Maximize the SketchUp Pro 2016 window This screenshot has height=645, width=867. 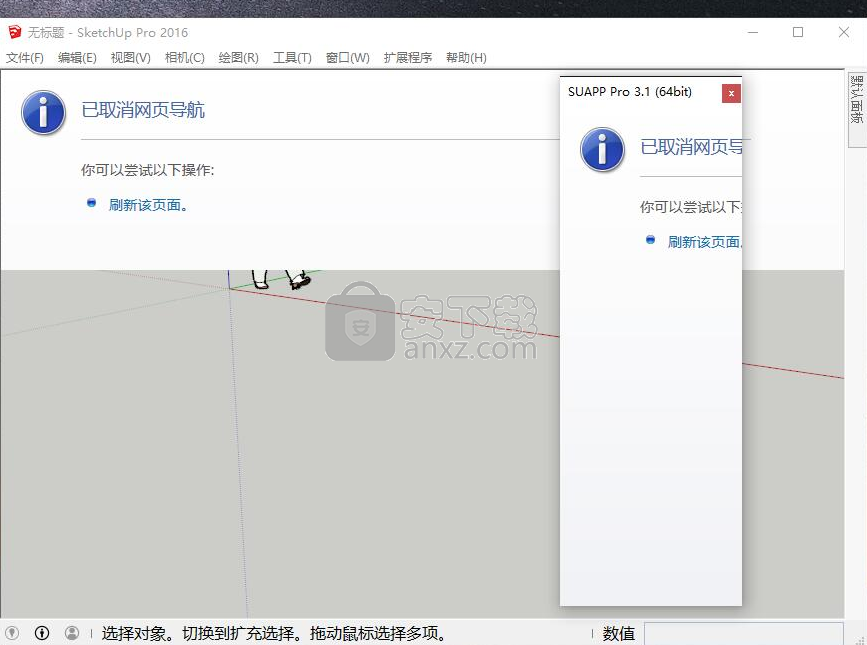point(798,32)
